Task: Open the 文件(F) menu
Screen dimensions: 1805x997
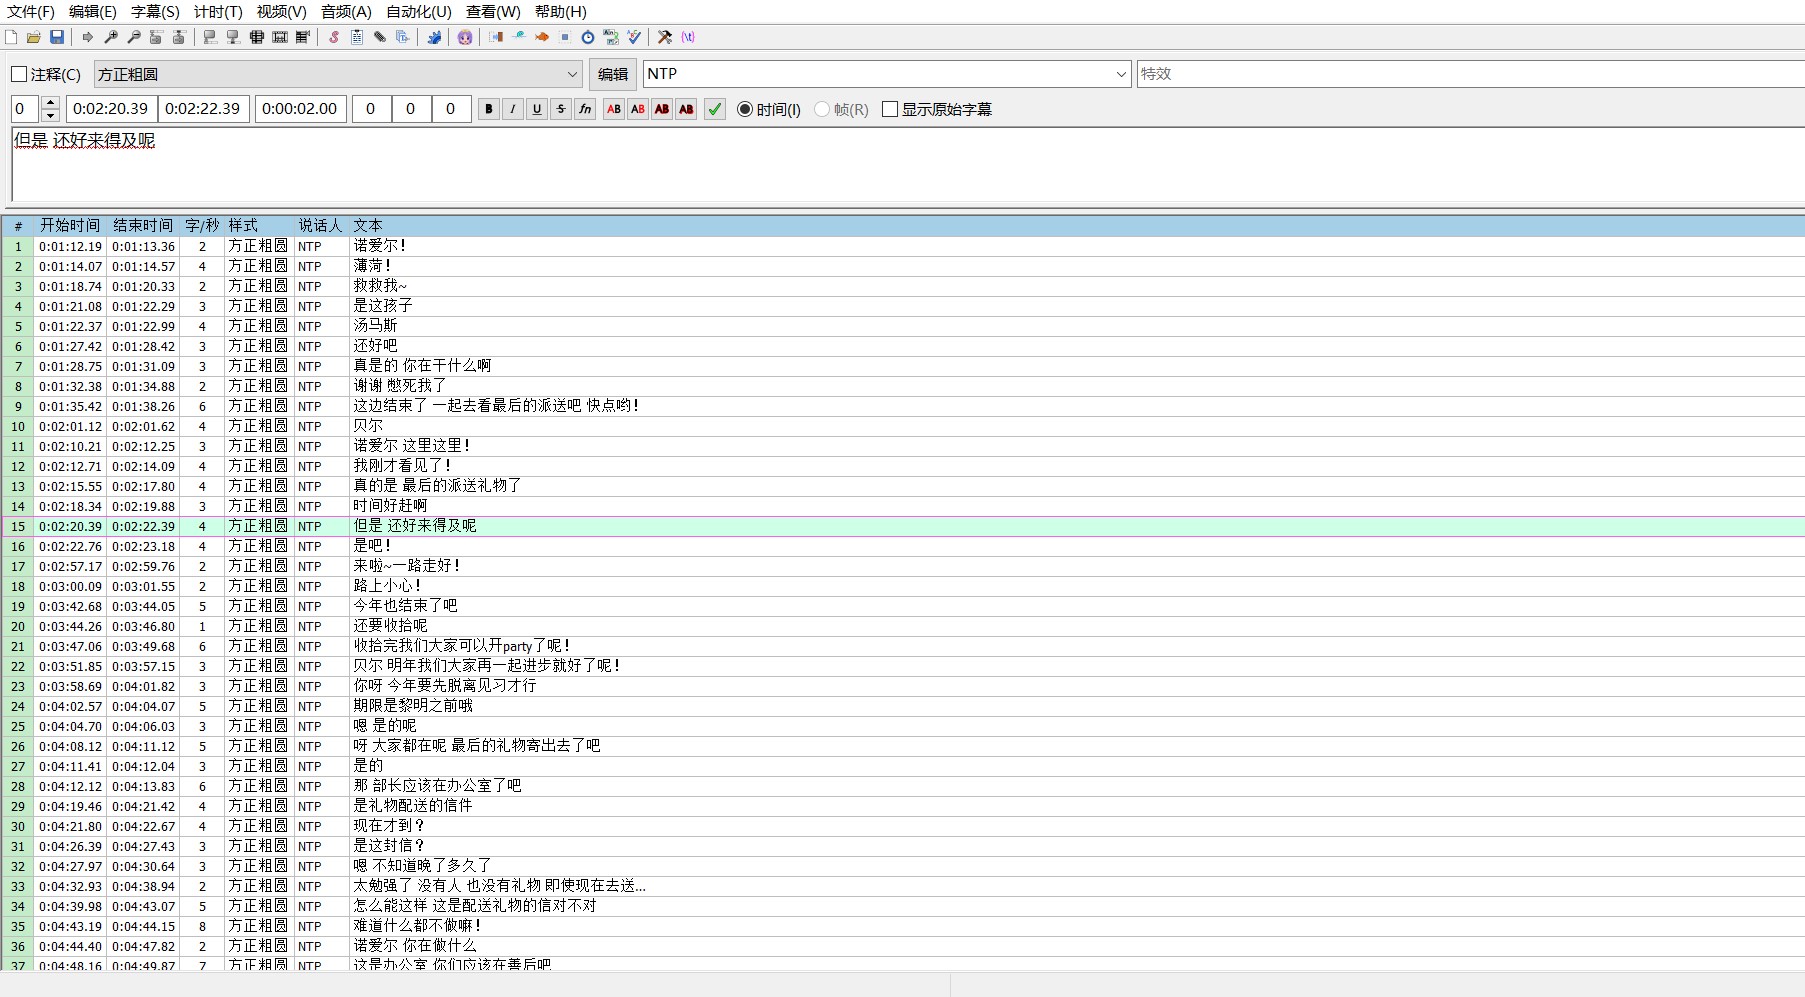Action: pyautogui.click(x=31, y=12)
